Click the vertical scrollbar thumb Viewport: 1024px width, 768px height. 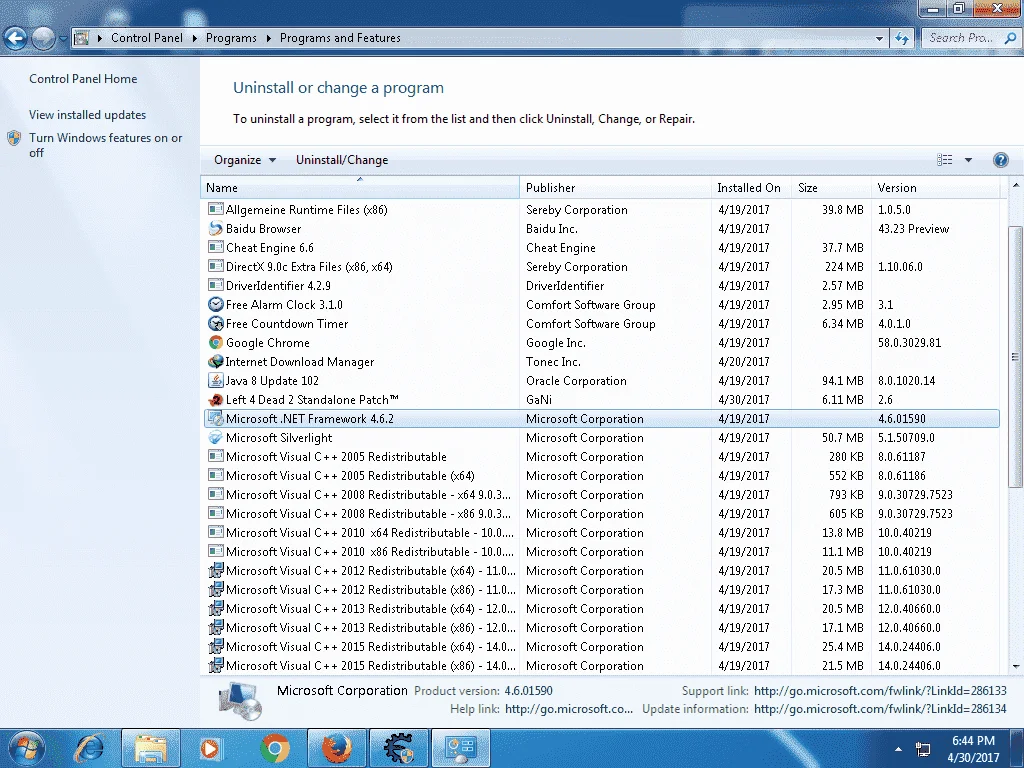coord(1015,357)
